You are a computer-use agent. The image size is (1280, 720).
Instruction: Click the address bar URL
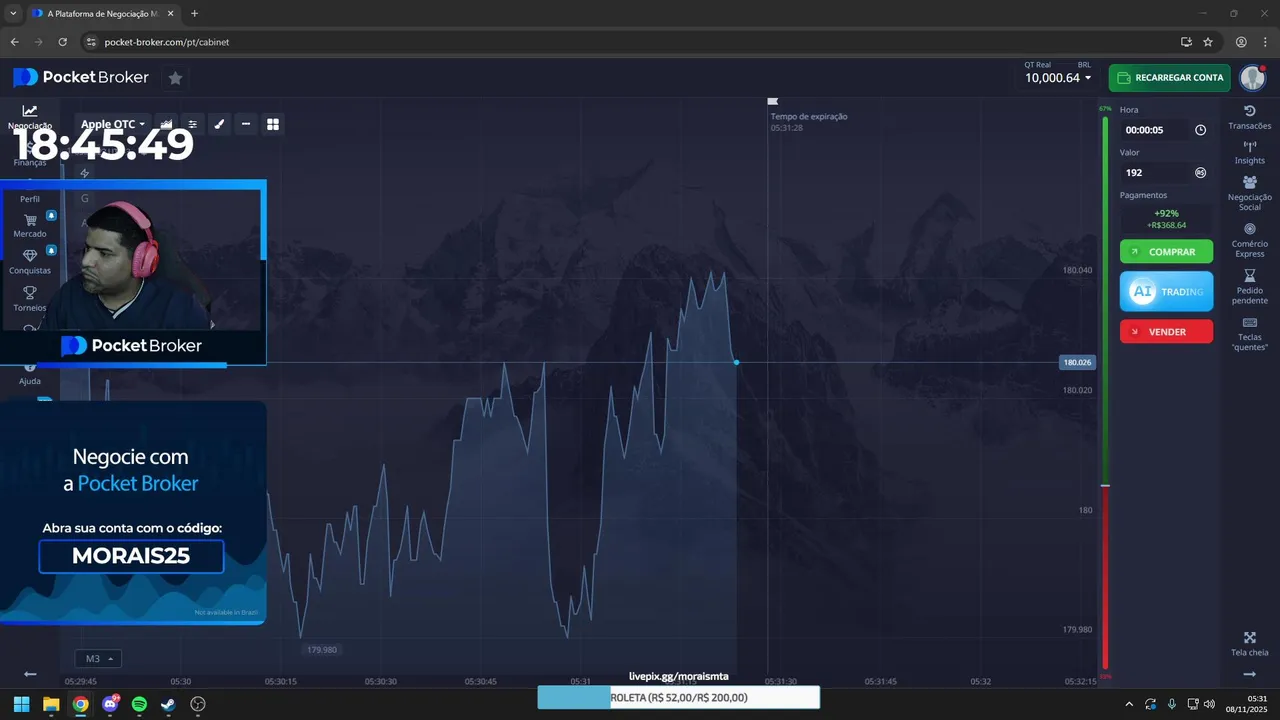pos(167,42)
